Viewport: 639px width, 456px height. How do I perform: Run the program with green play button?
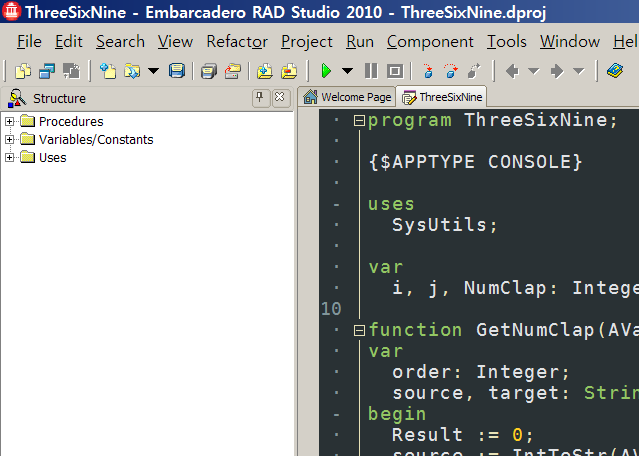[x=326, y=71]
